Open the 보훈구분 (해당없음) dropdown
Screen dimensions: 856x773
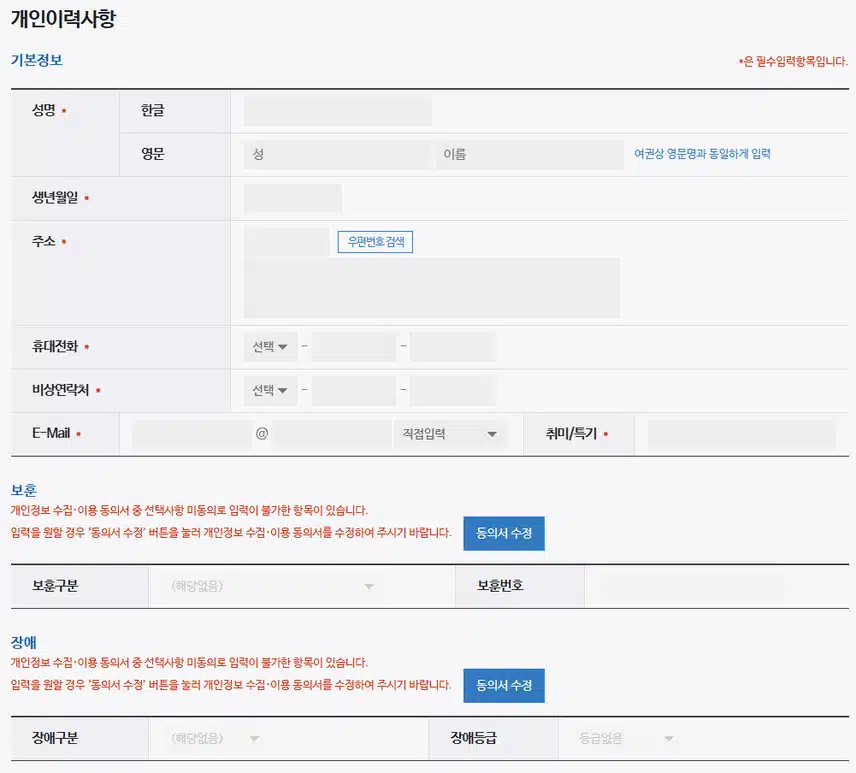click(271, 586)
